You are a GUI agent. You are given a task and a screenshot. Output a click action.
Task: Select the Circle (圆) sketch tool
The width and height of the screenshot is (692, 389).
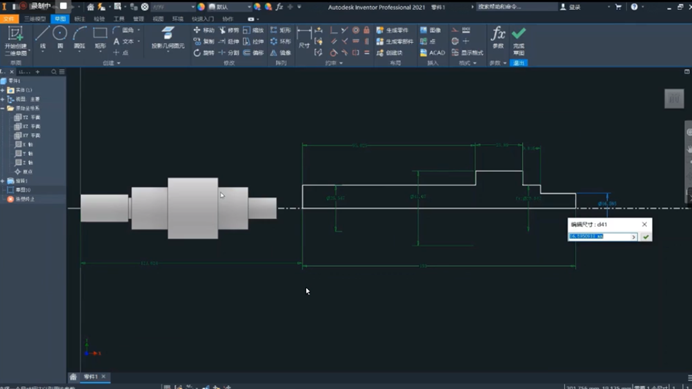(x=60, y=38)
